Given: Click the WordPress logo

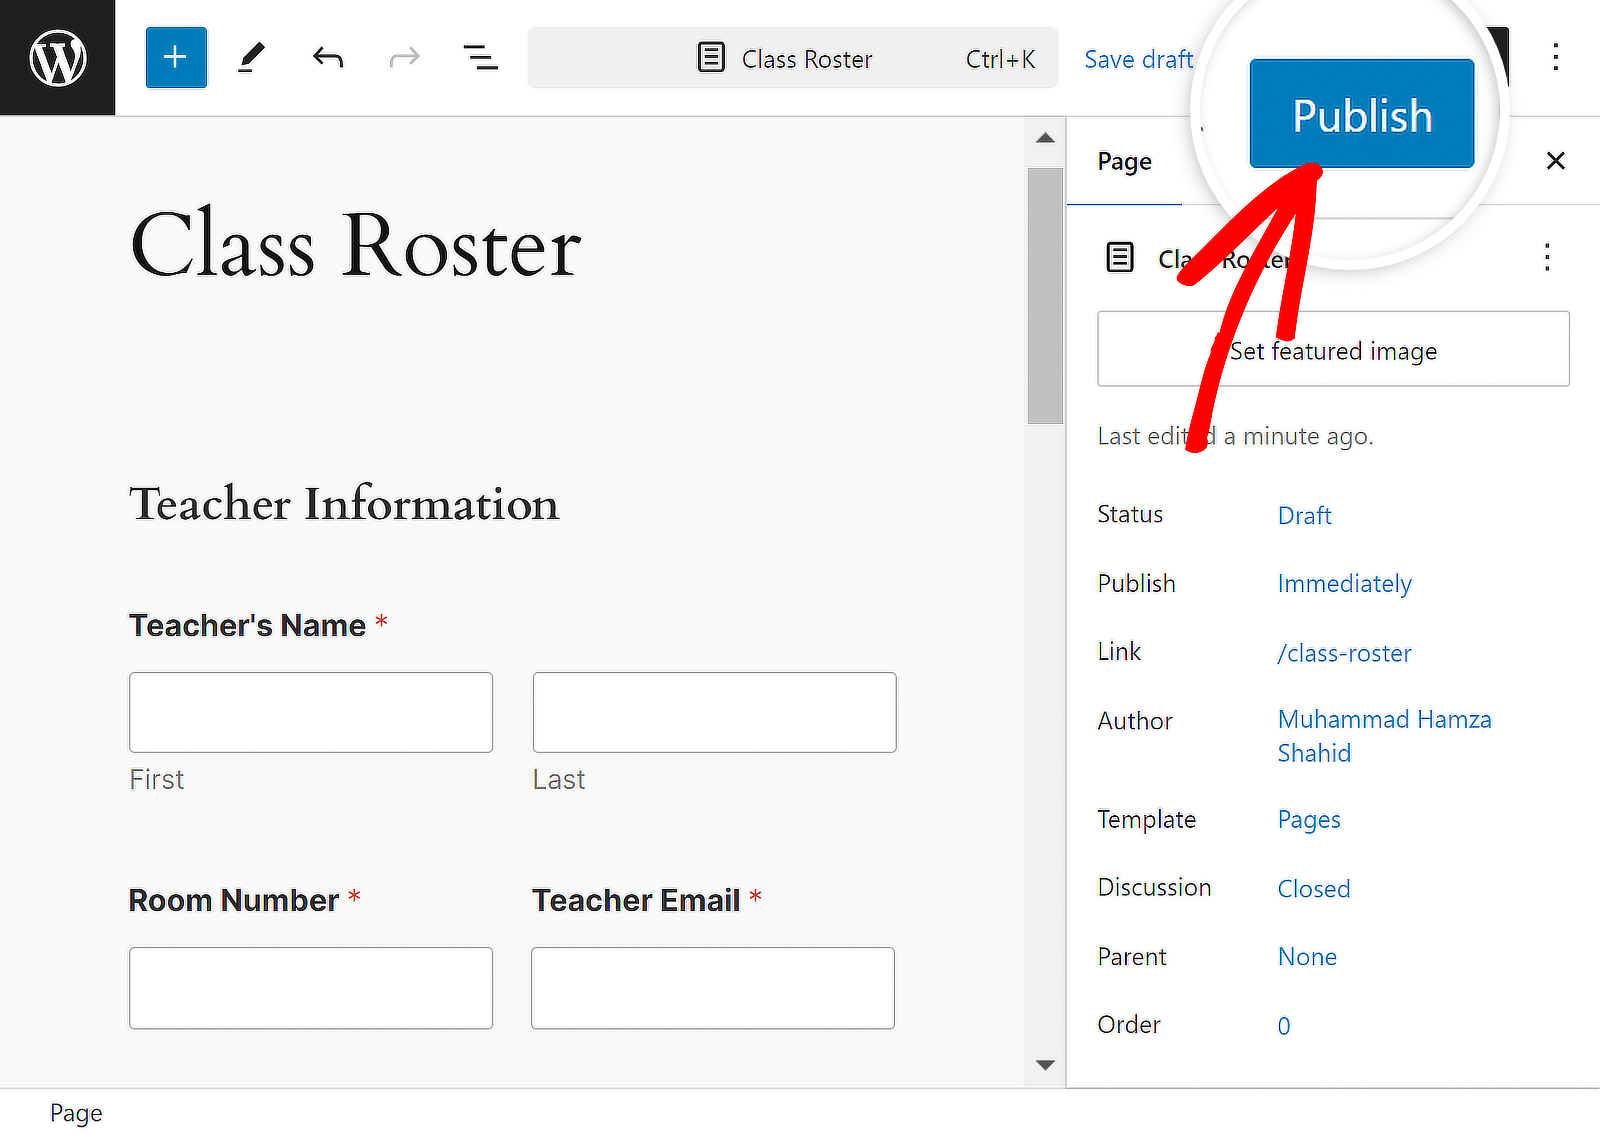Looking at the screenshot, I should [x=57, y=57].
